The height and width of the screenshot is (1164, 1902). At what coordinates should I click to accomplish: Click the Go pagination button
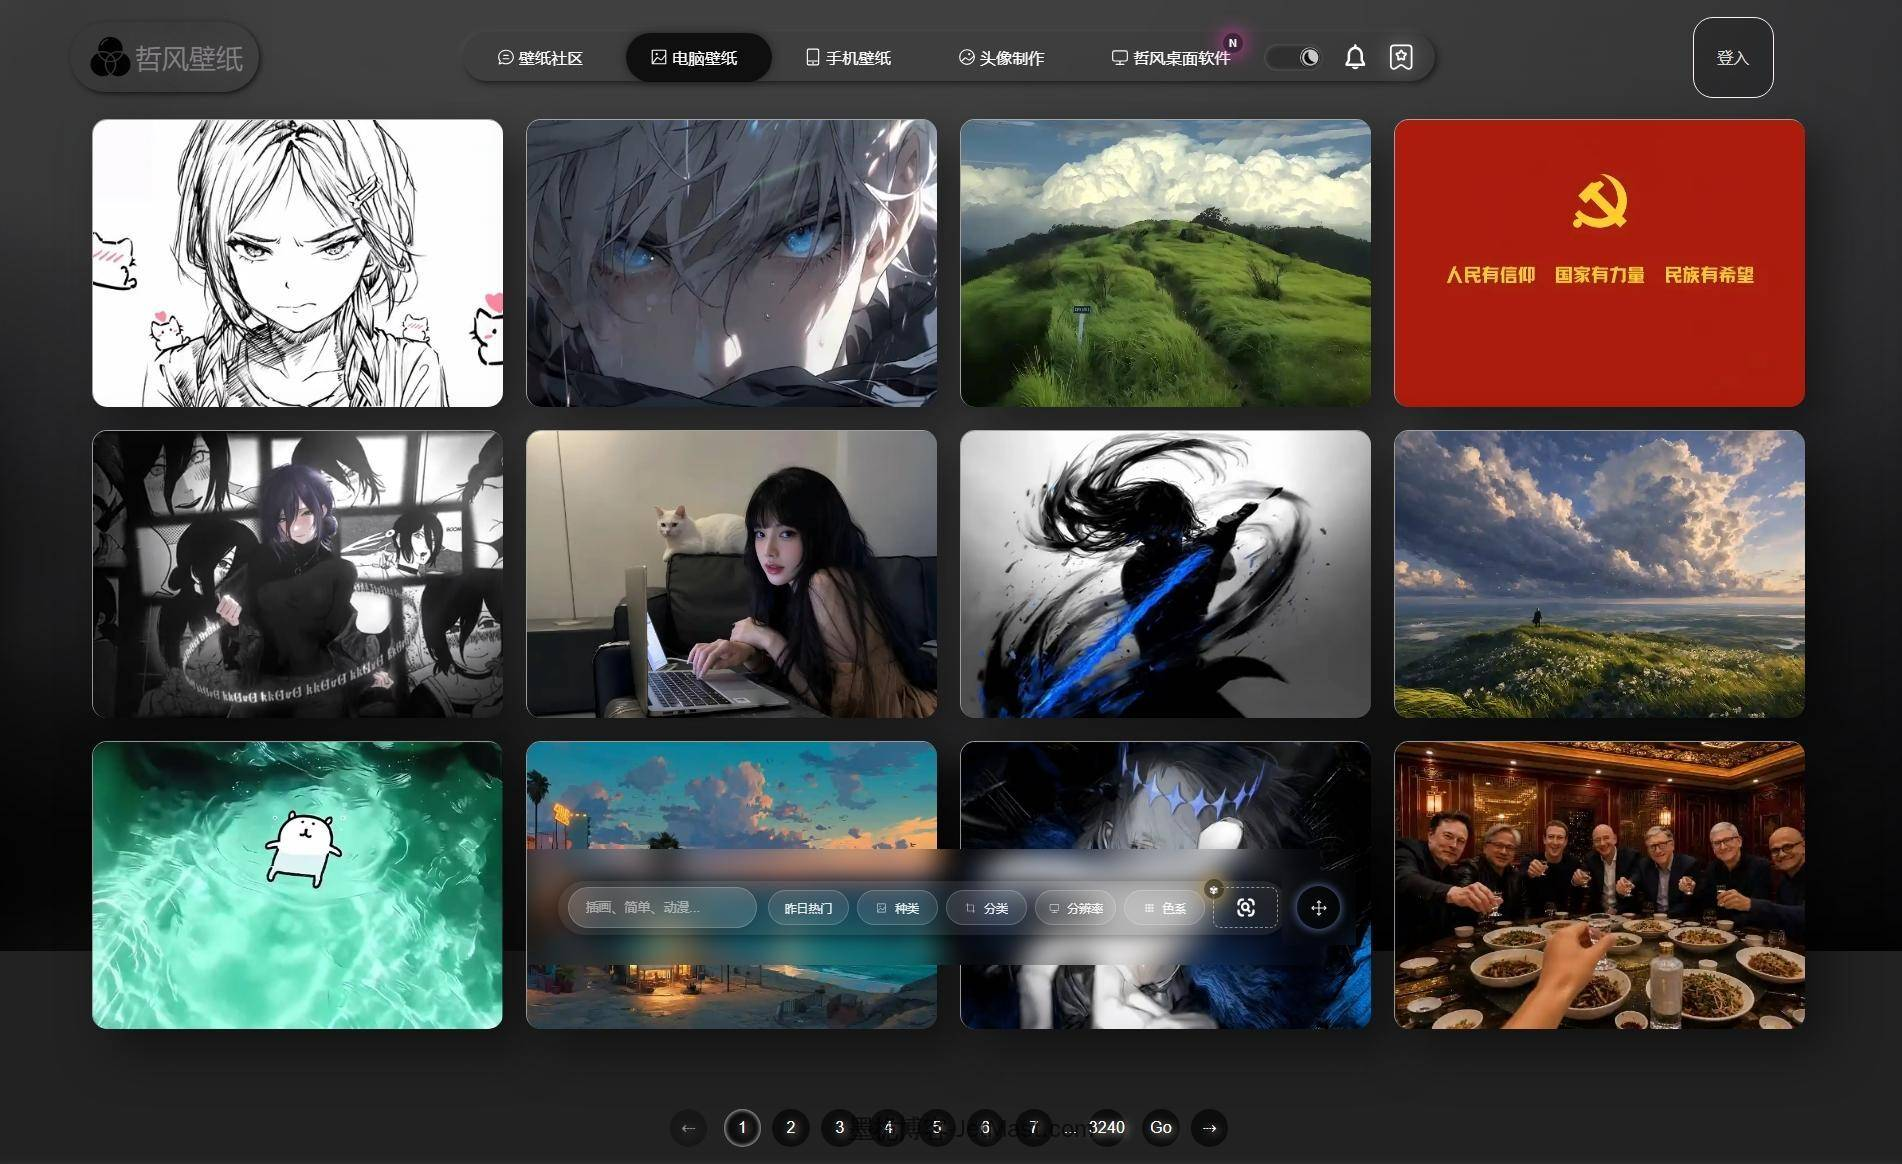1161,1128
